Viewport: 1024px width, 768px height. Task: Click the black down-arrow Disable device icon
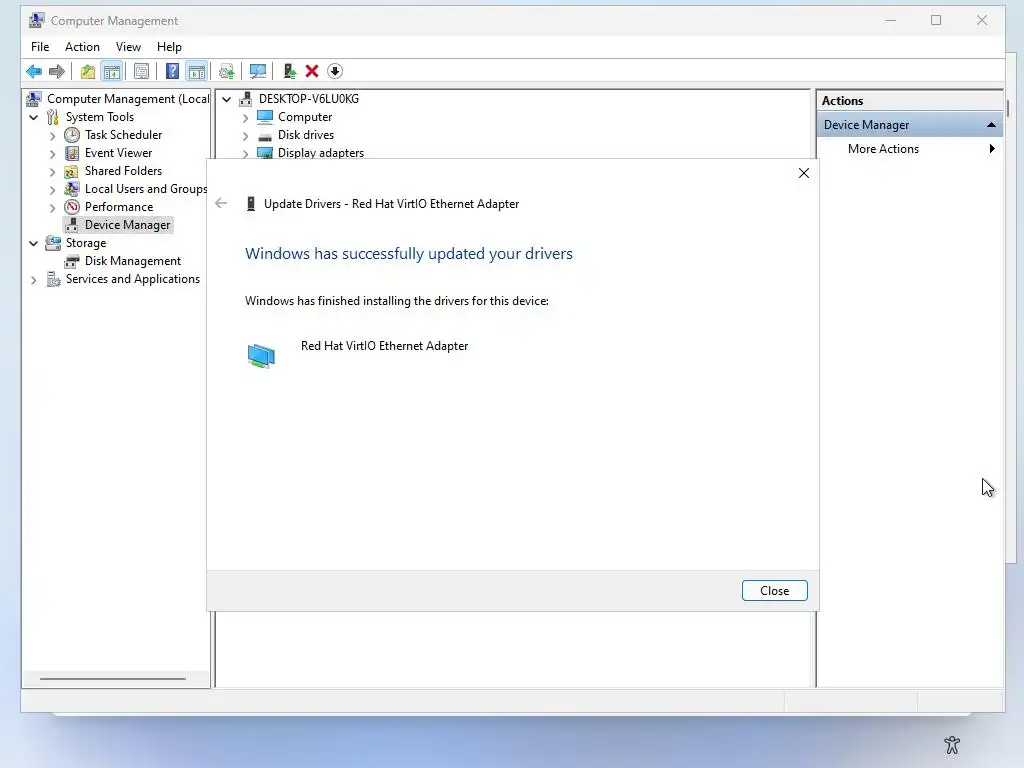pos(335,71)
